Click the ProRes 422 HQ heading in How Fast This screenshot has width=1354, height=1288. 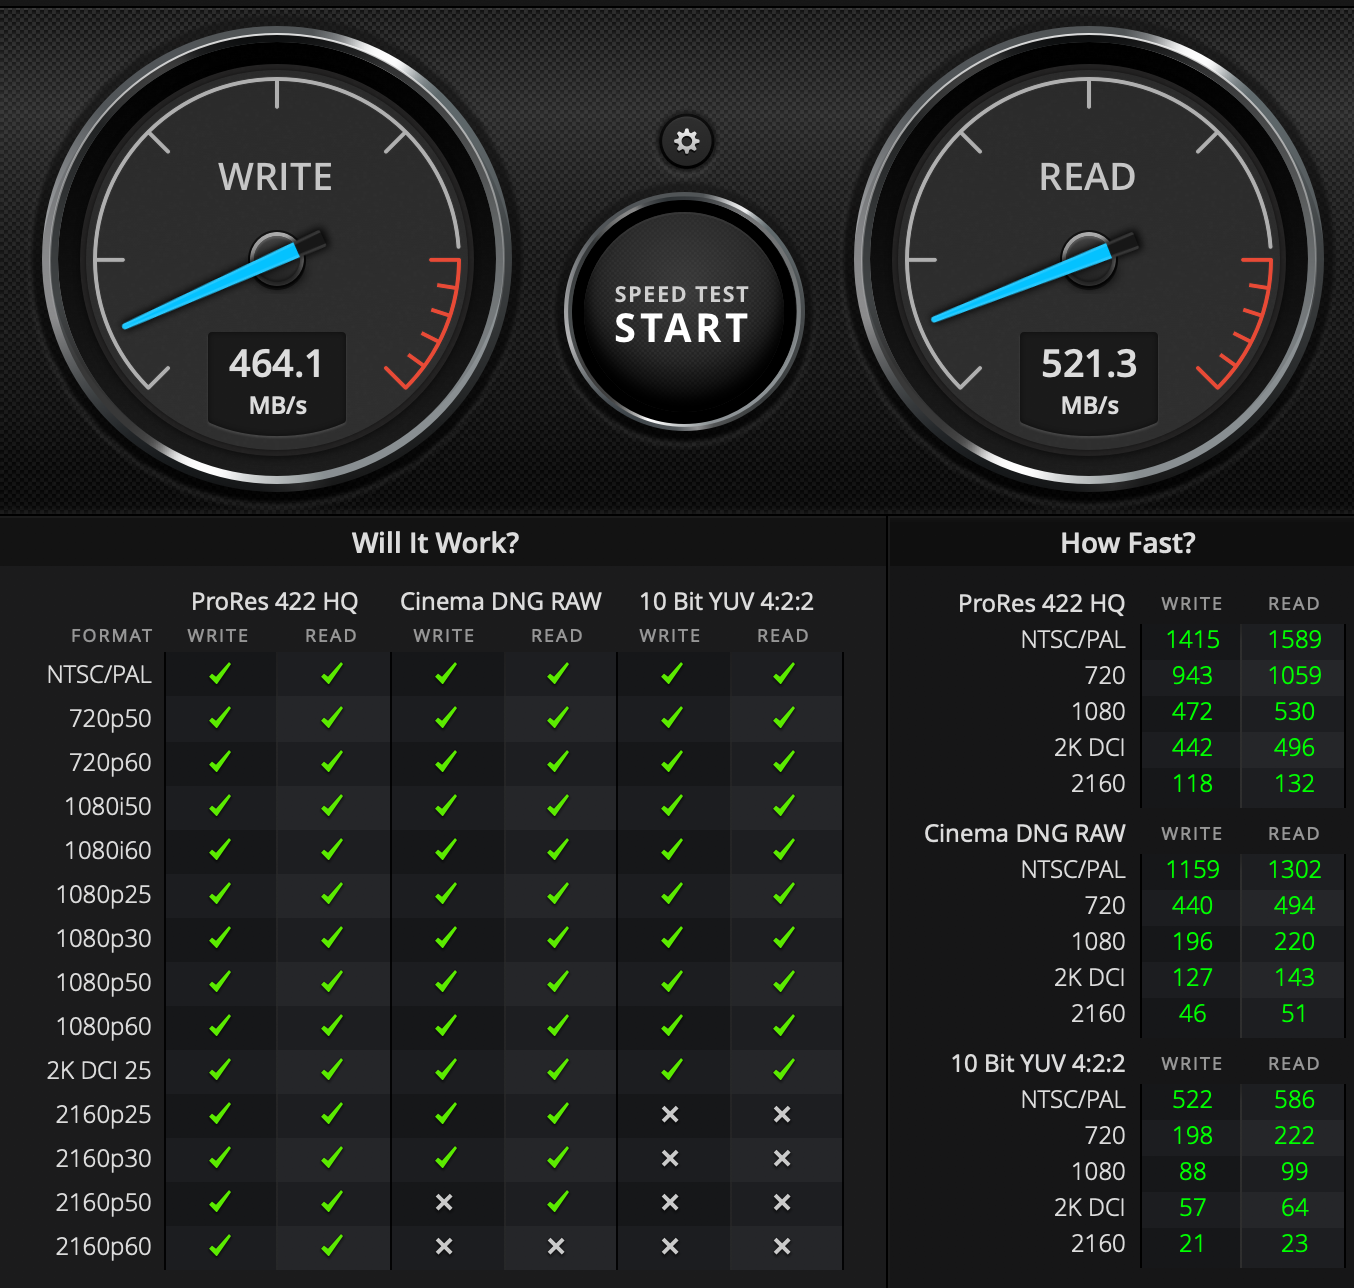tap(1042, 603)
